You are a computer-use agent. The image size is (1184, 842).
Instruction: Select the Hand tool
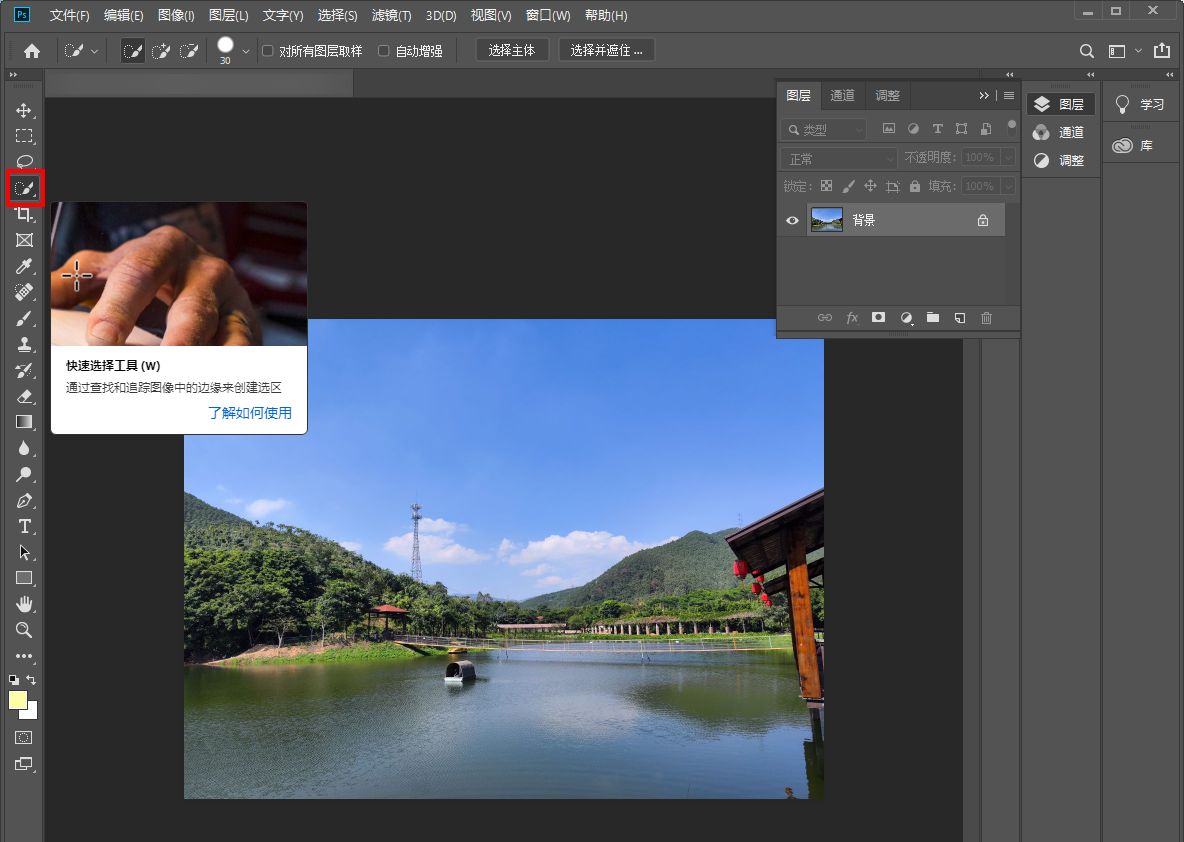pos(24,604)
